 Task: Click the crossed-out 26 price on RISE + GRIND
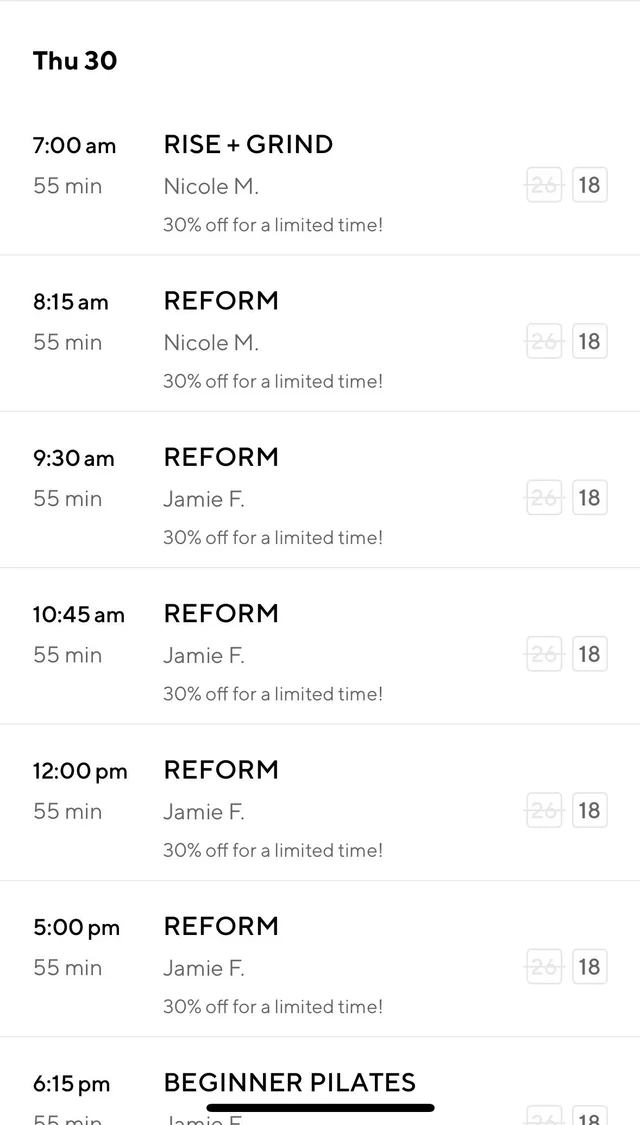[544, 184]
